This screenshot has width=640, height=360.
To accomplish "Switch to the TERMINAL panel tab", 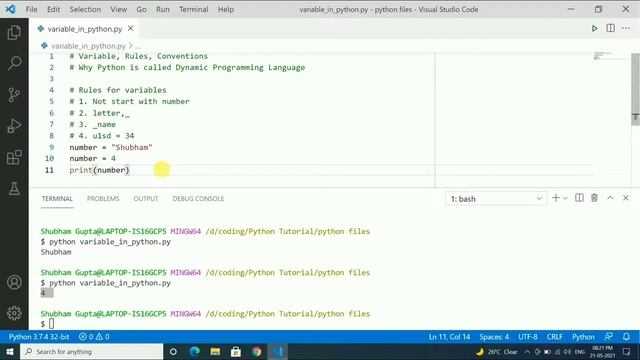I will point(57,199).
